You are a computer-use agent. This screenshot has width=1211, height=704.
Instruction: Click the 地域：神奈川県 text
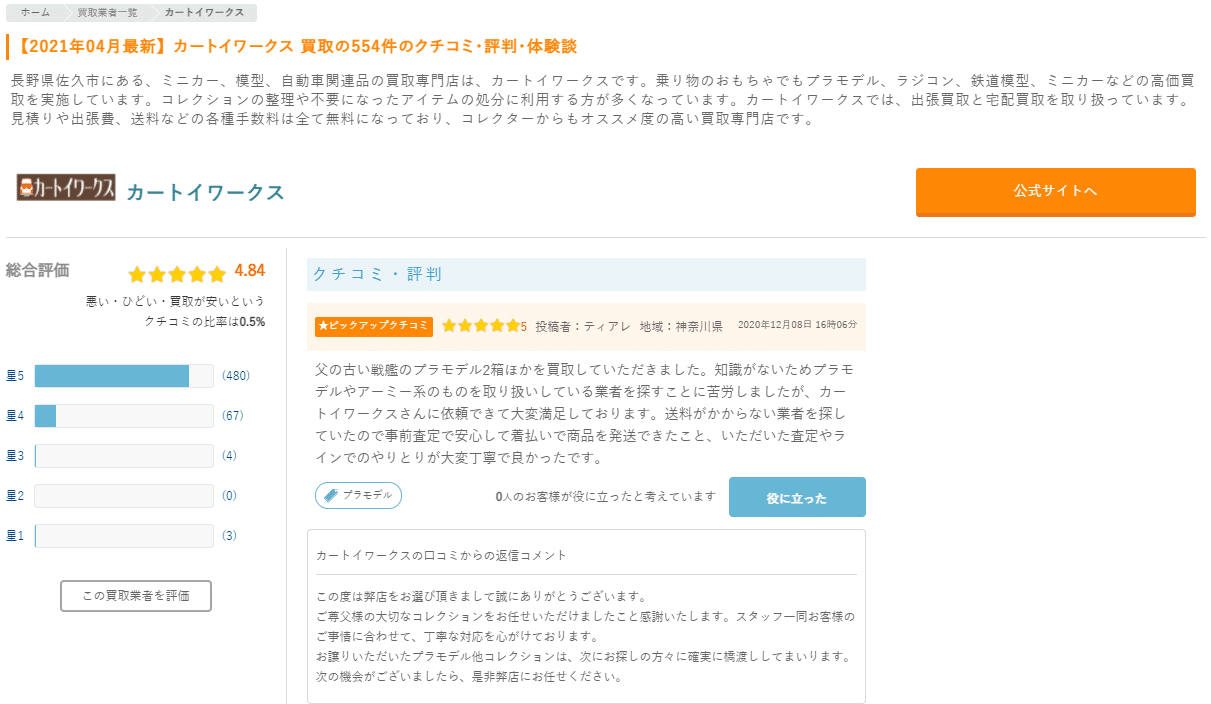tap(681, 326)
